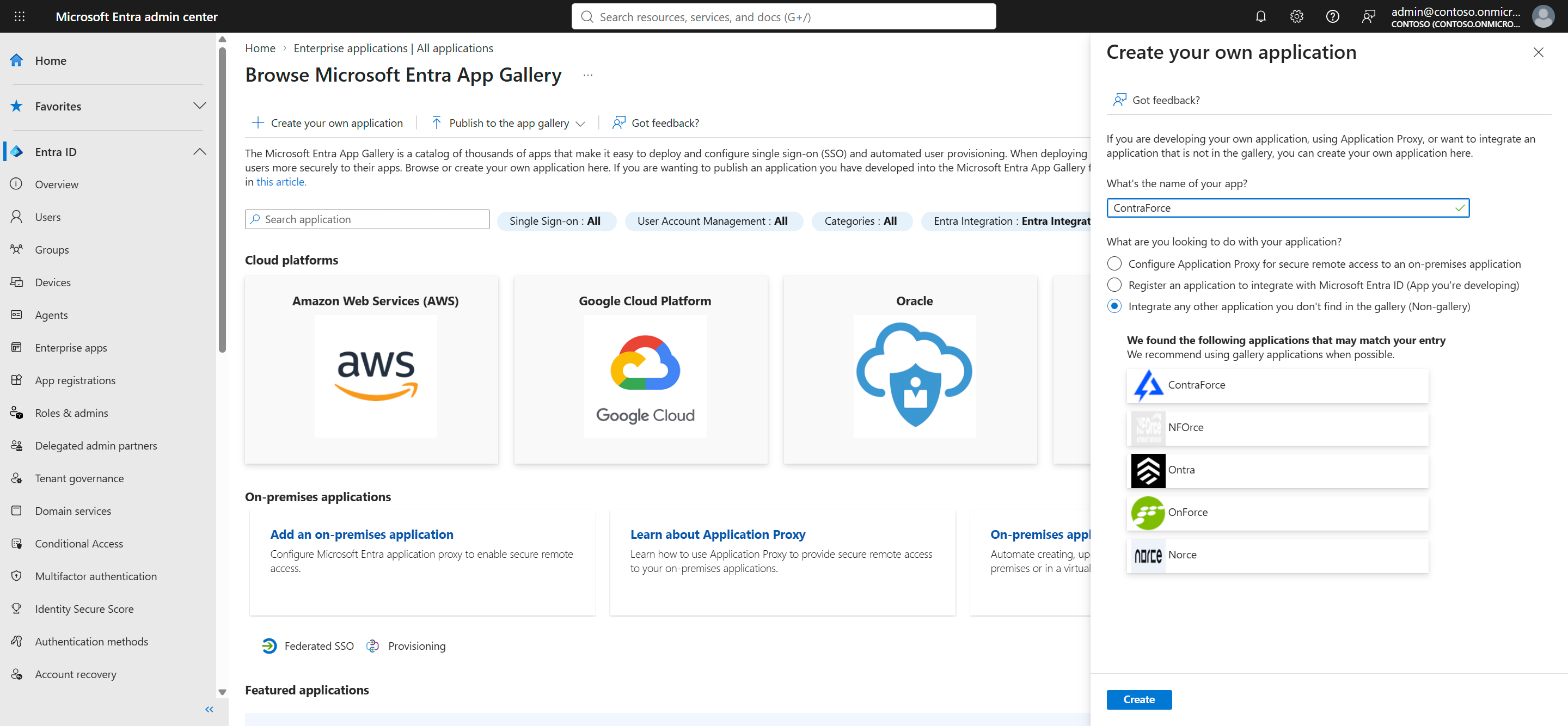Select Register an application radio option
1568x726 pixels.
pos(1115,285)
